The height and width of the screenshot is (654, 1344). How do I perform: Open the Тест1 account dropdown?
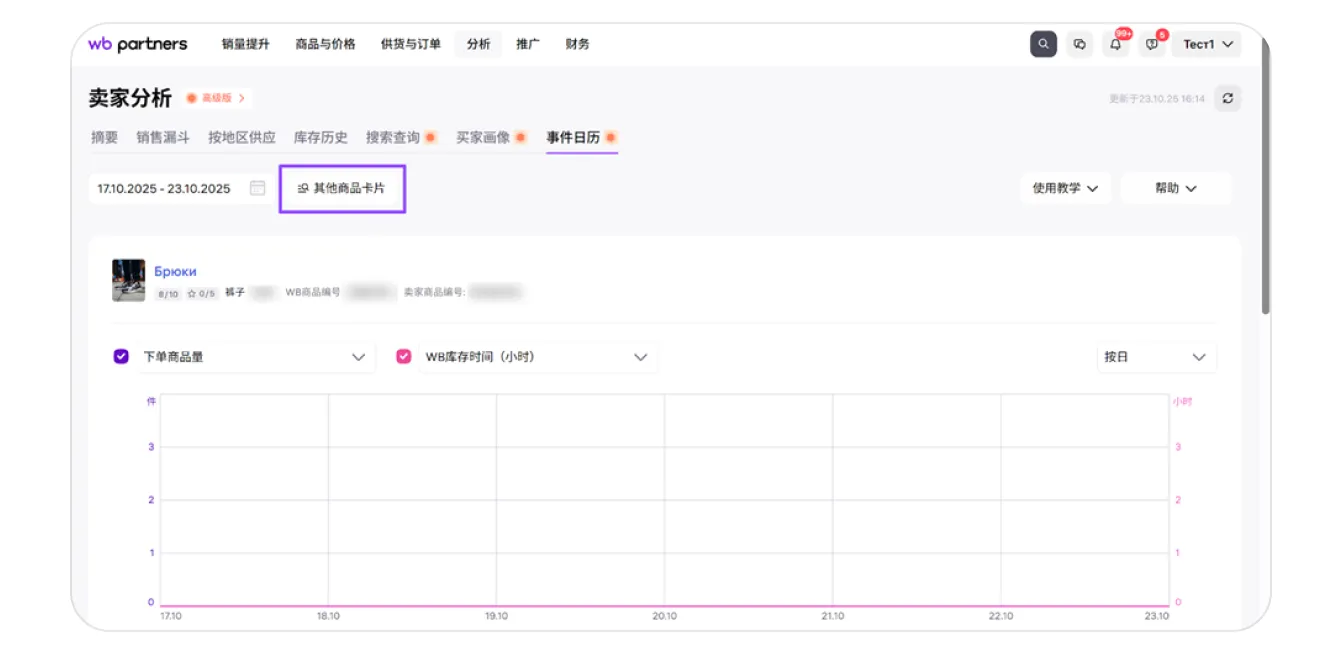tap(1207, 44)
